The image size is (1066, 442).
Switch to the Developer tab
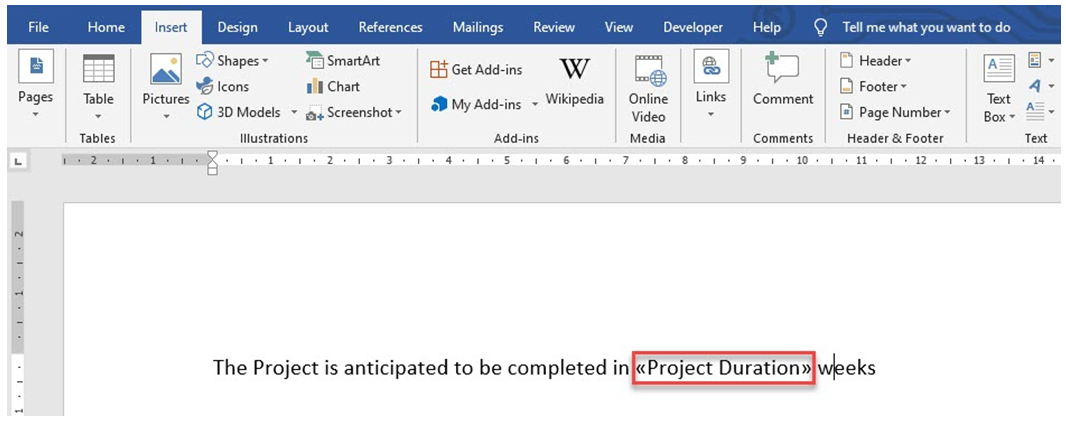pyautogui.click(x=693, y=27)
